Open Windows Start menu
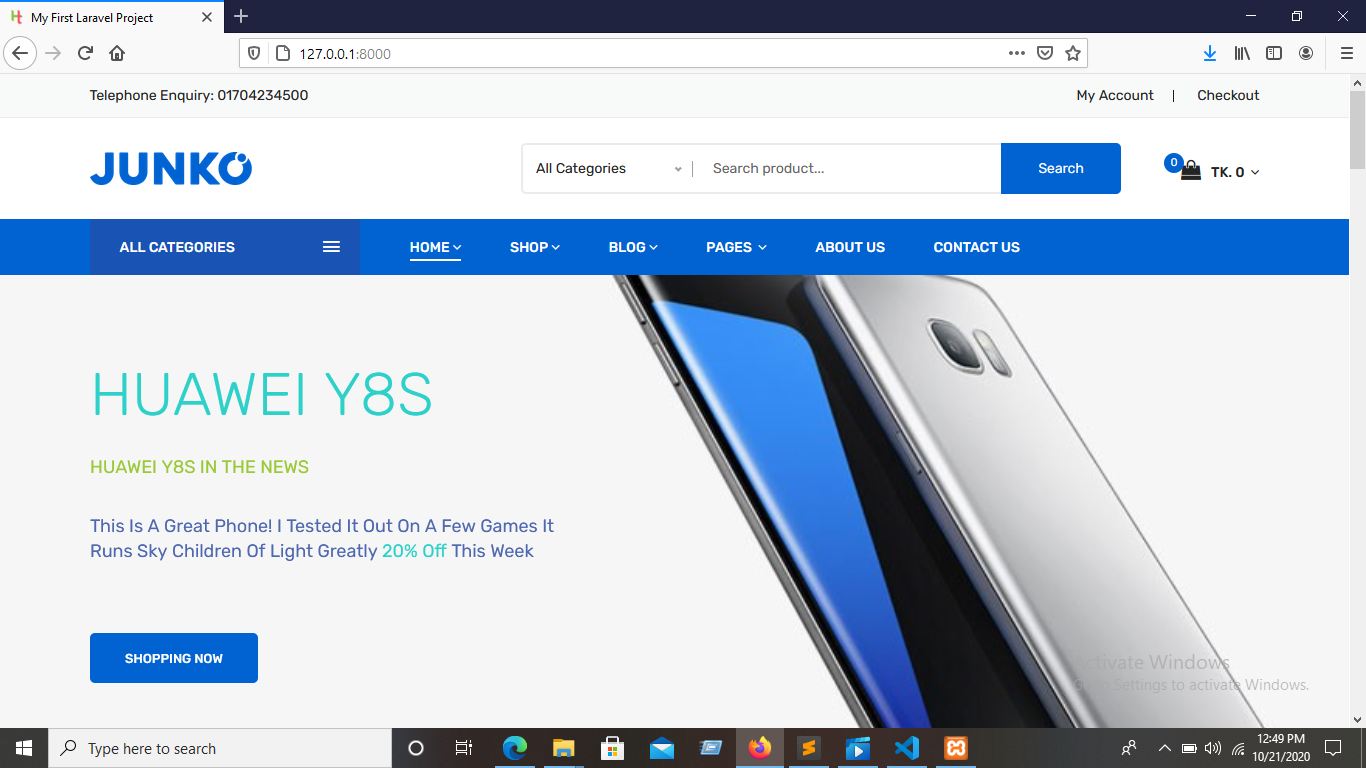 tap(24, 748)
